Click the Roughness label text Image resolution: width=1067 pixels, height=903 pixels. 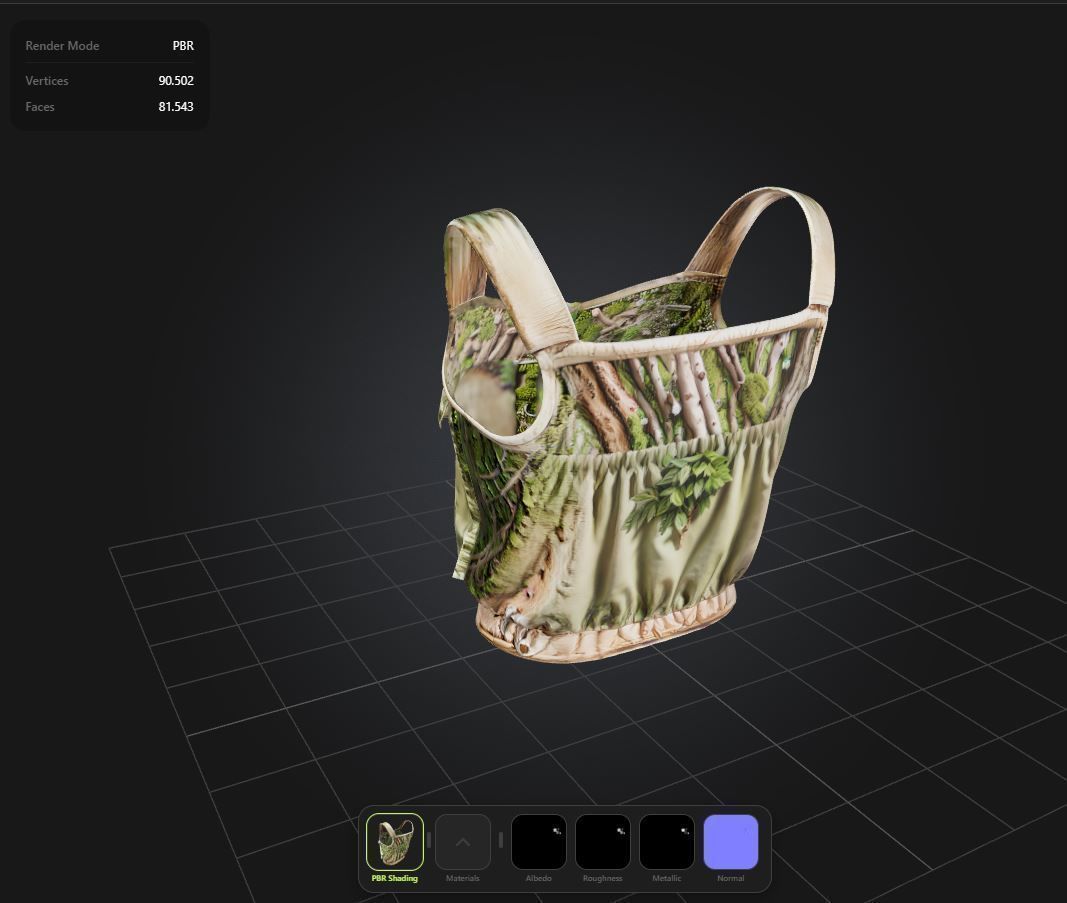602,879
